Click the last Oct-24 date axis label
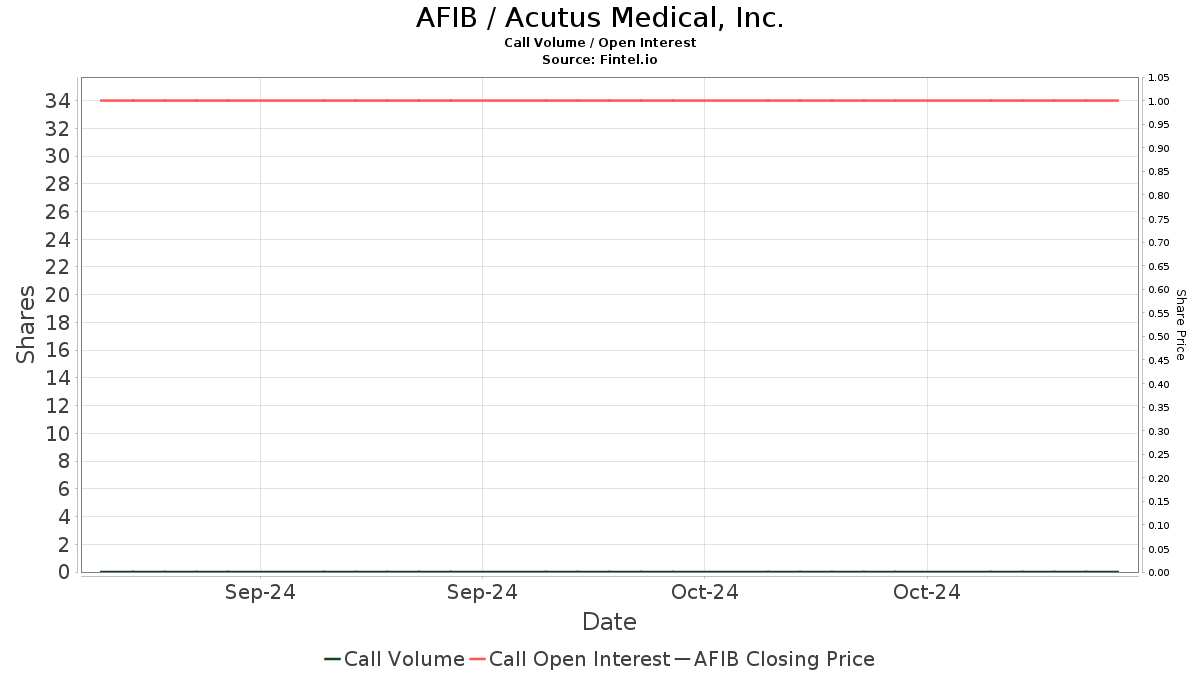 (x=927, y=592)
